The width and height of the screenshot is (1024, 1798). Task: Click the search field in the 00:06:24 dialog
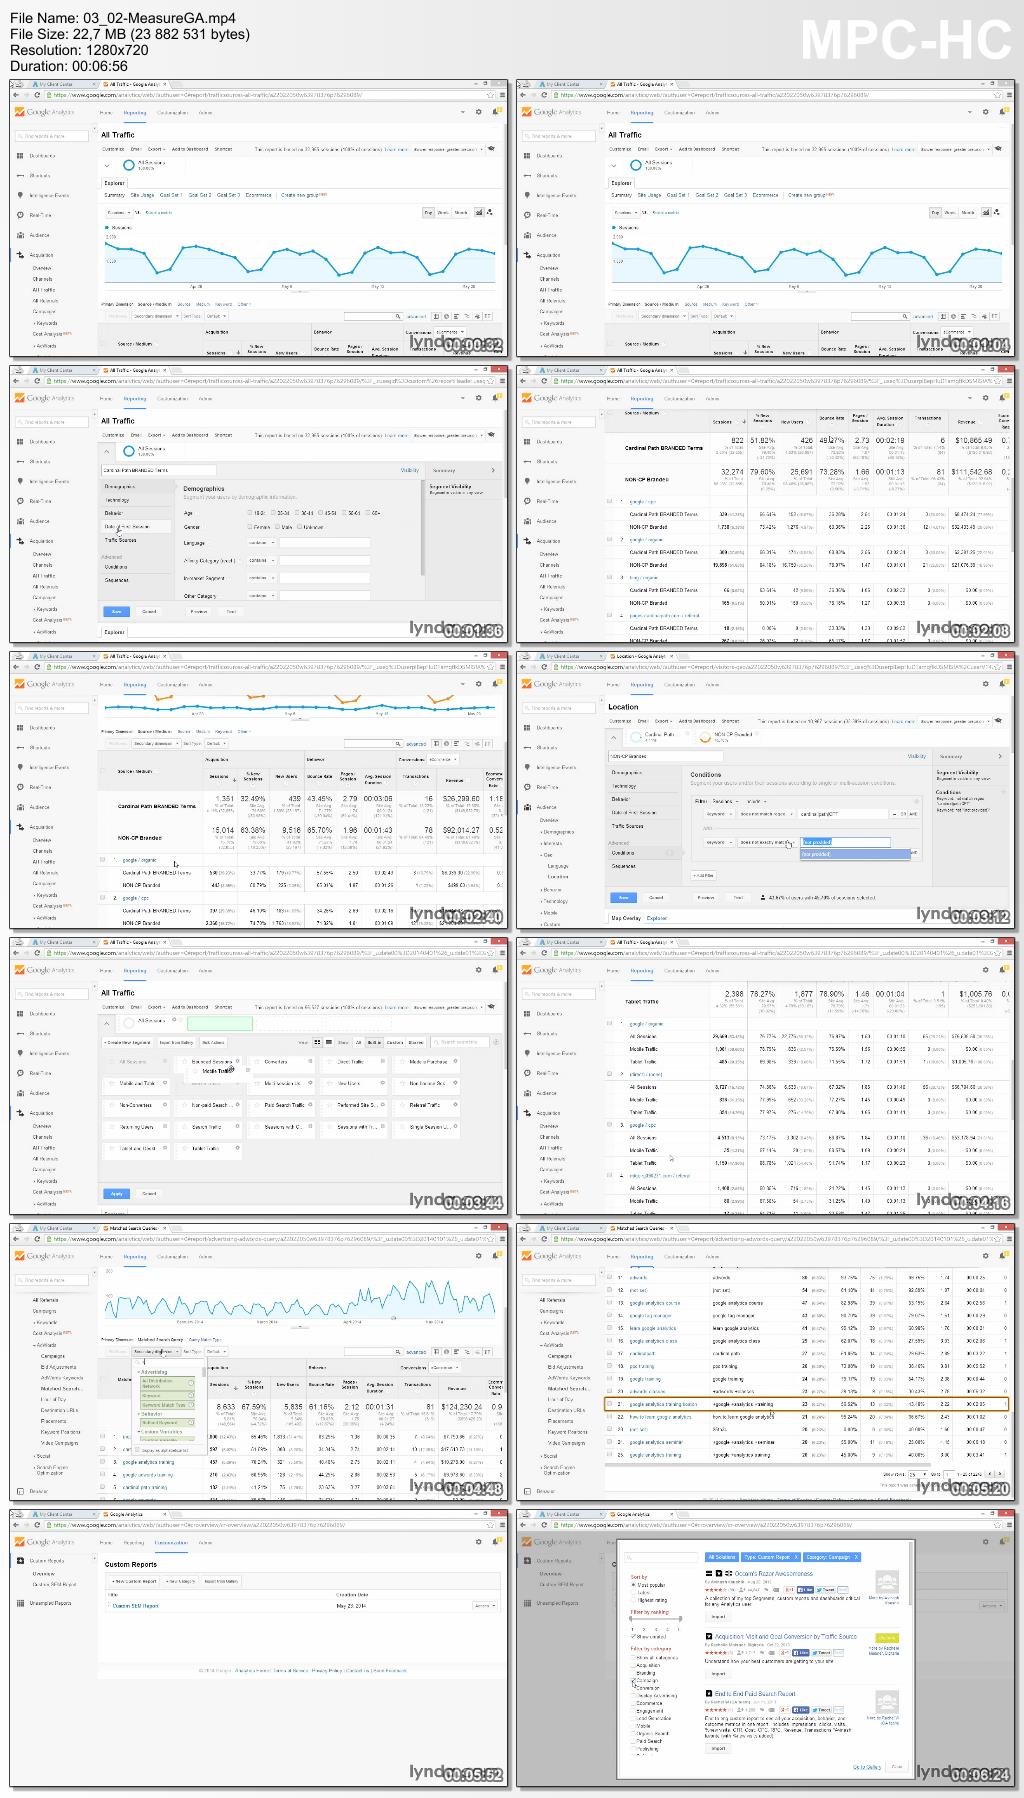(x=661, y=1557)
